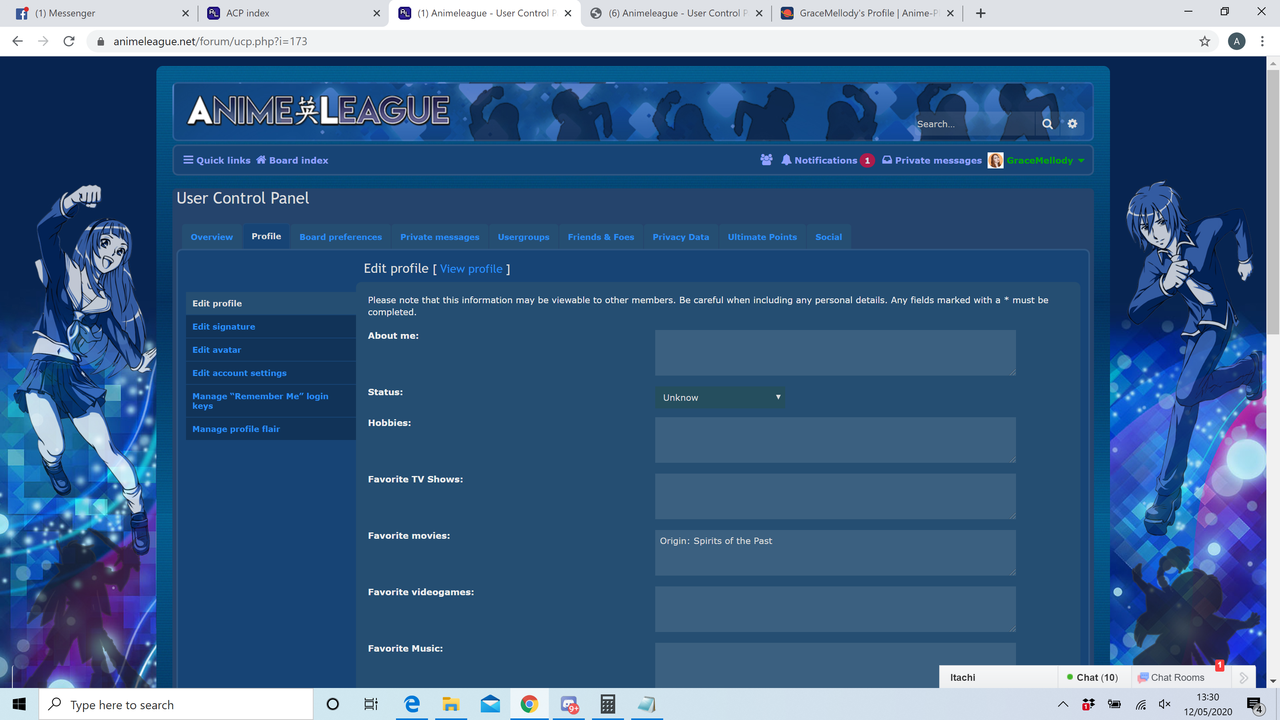Click the groups people icon

pos(766,160)
